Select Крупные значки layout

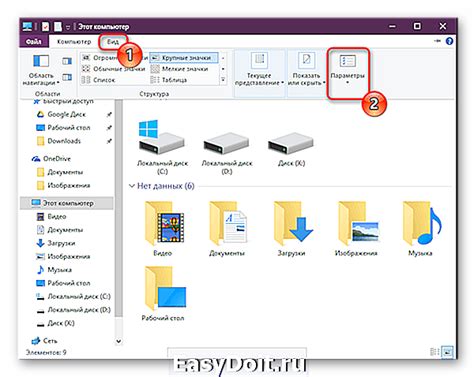(x=184, y=58)
